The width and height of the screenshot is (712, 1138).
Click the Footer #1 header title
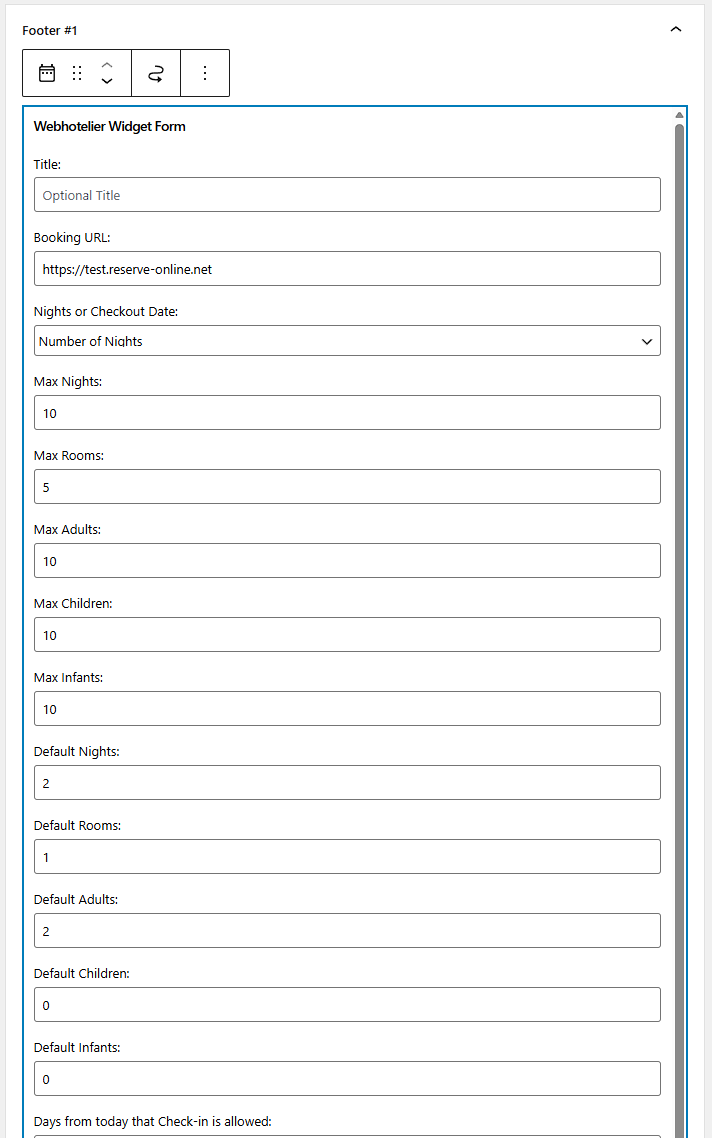pyautogui.click(x=49, y=30)
